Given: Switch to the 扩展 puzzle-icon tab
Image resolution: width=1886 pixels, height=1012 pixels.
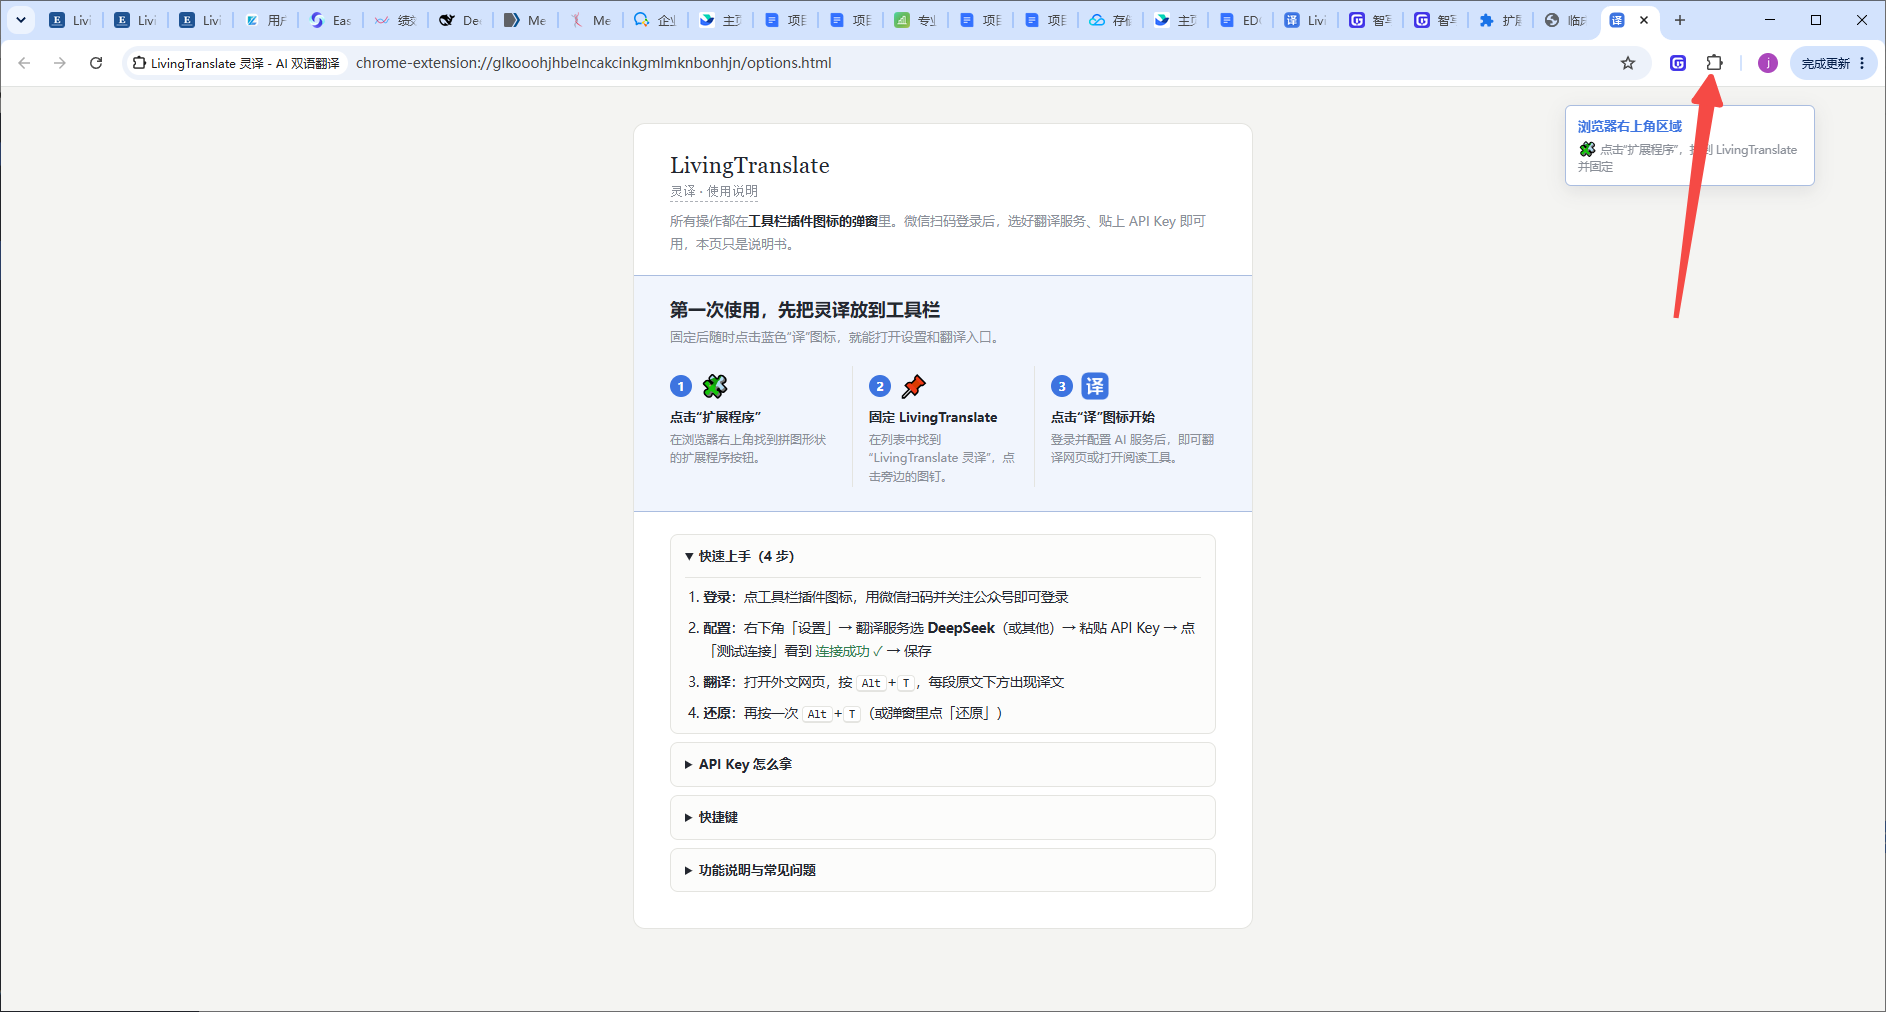Looking at the screenshot, I should point(1501,20).
